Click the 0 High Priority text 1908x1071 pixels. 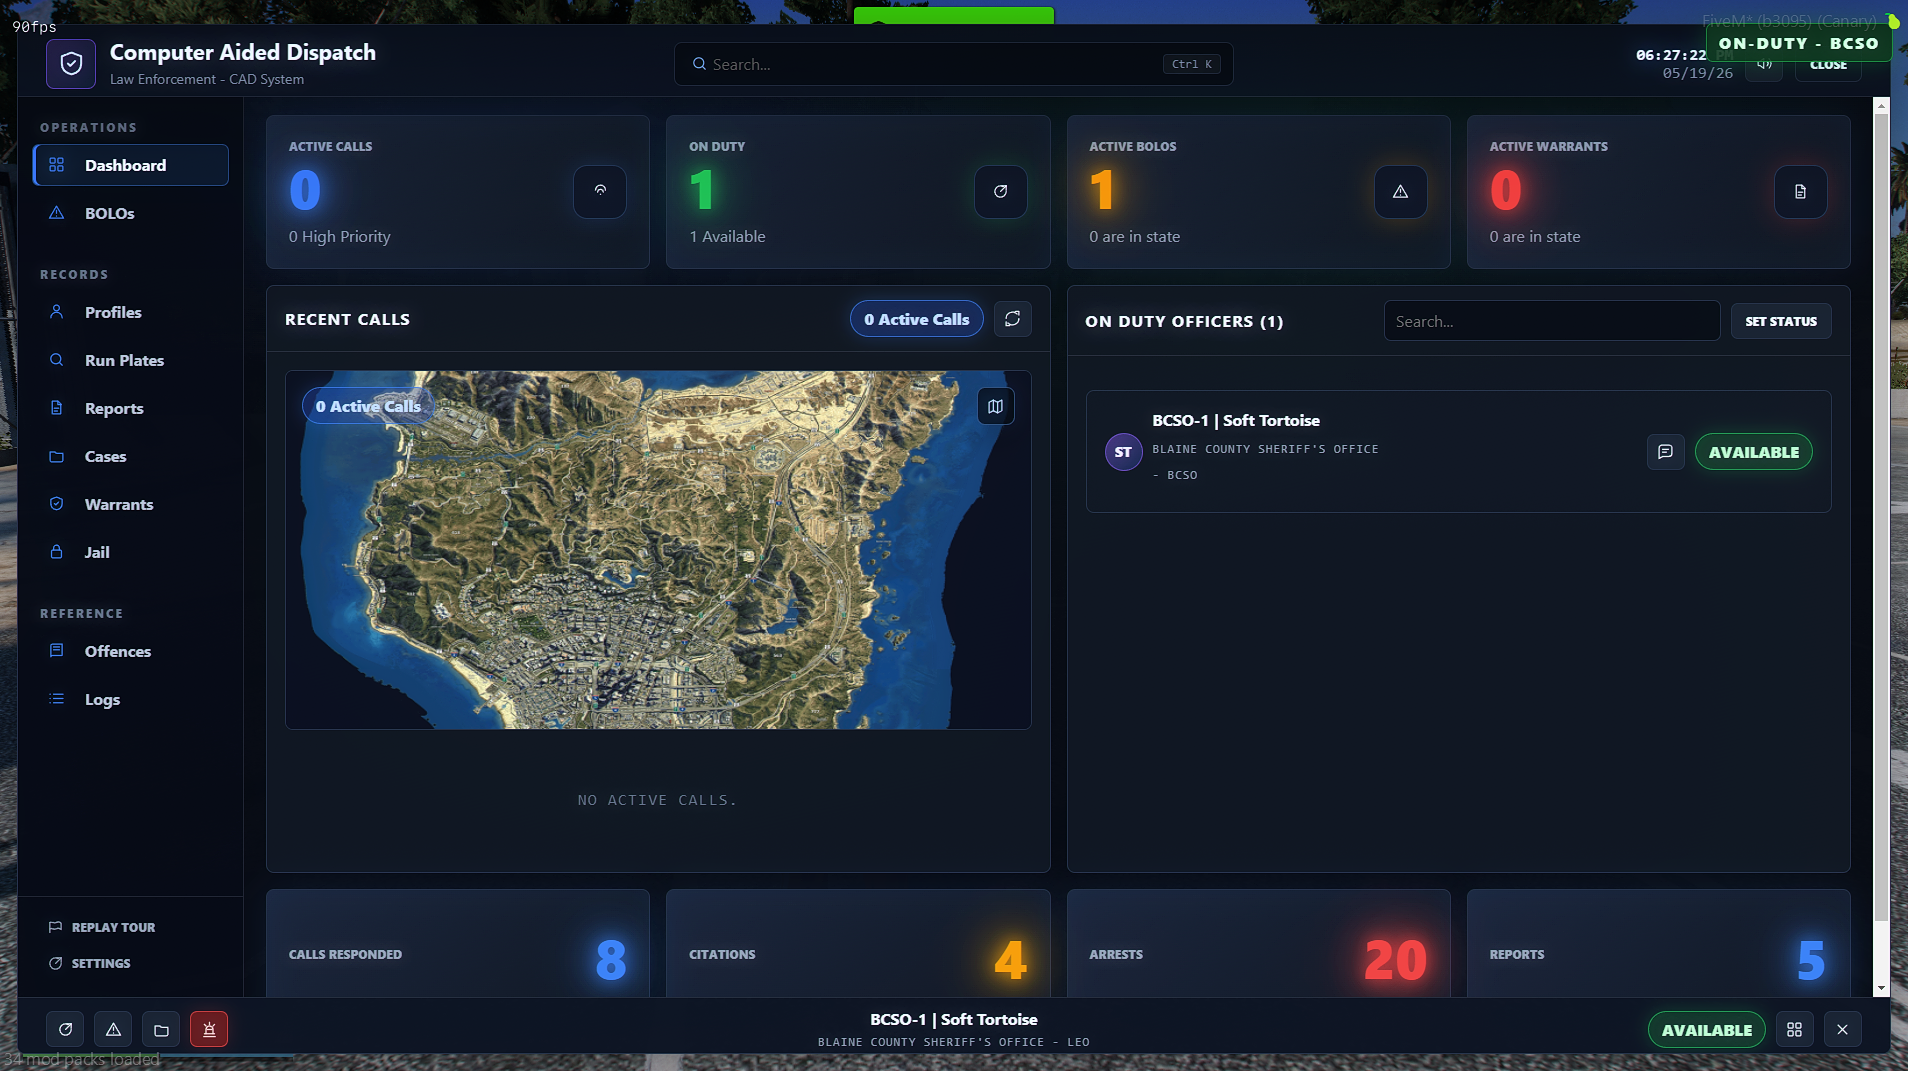click(339, 236)
